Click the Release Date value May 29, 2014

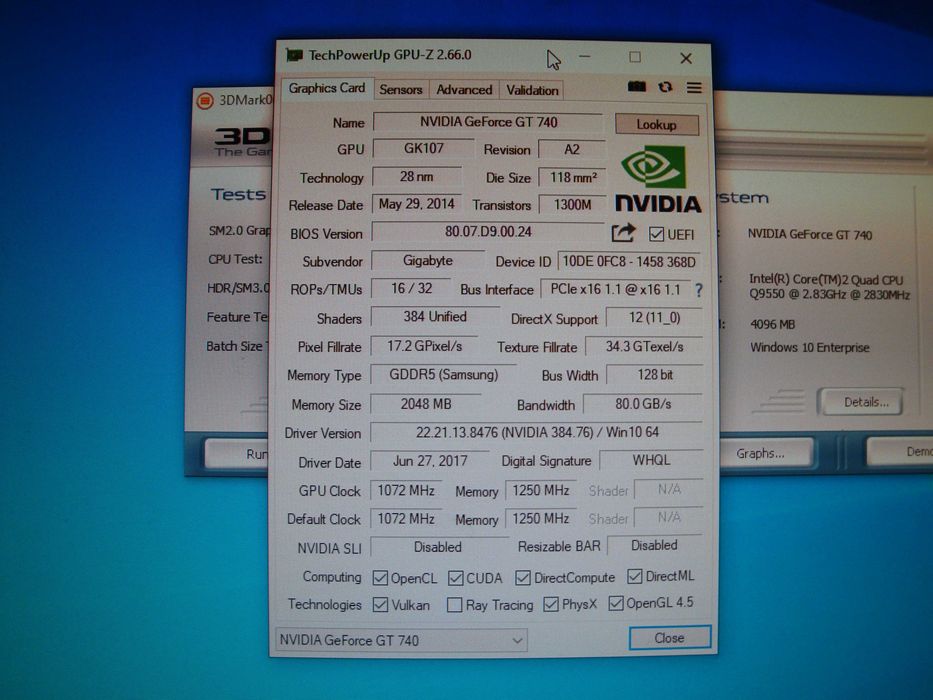tap(417, 204)
